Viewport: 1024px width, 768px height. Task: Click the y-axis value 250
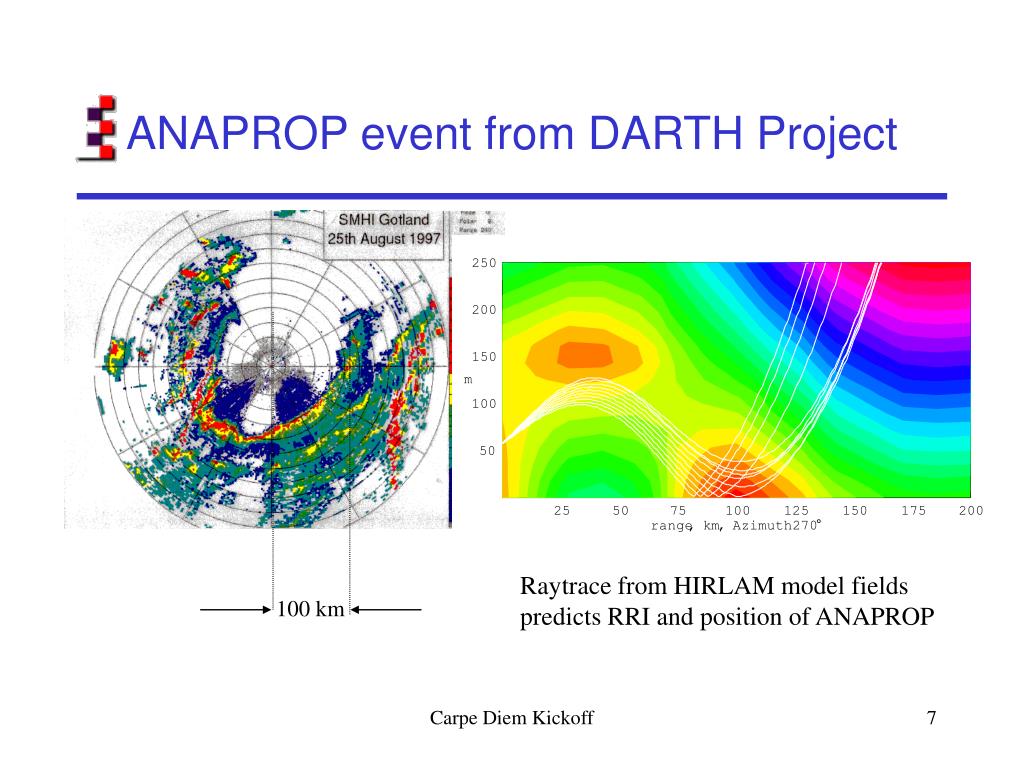[485, 263]
